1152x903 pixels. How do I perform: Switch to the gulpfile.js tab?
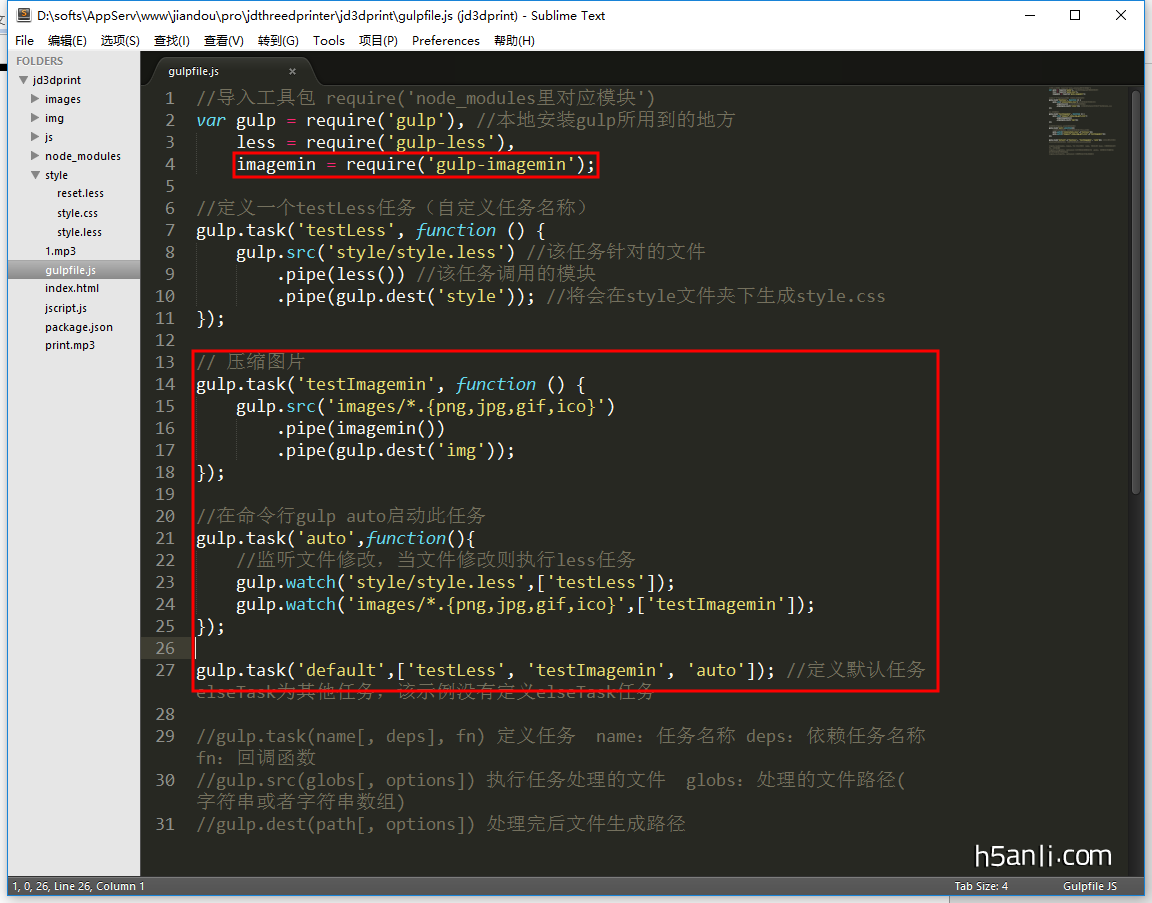[x=193, y=71]
